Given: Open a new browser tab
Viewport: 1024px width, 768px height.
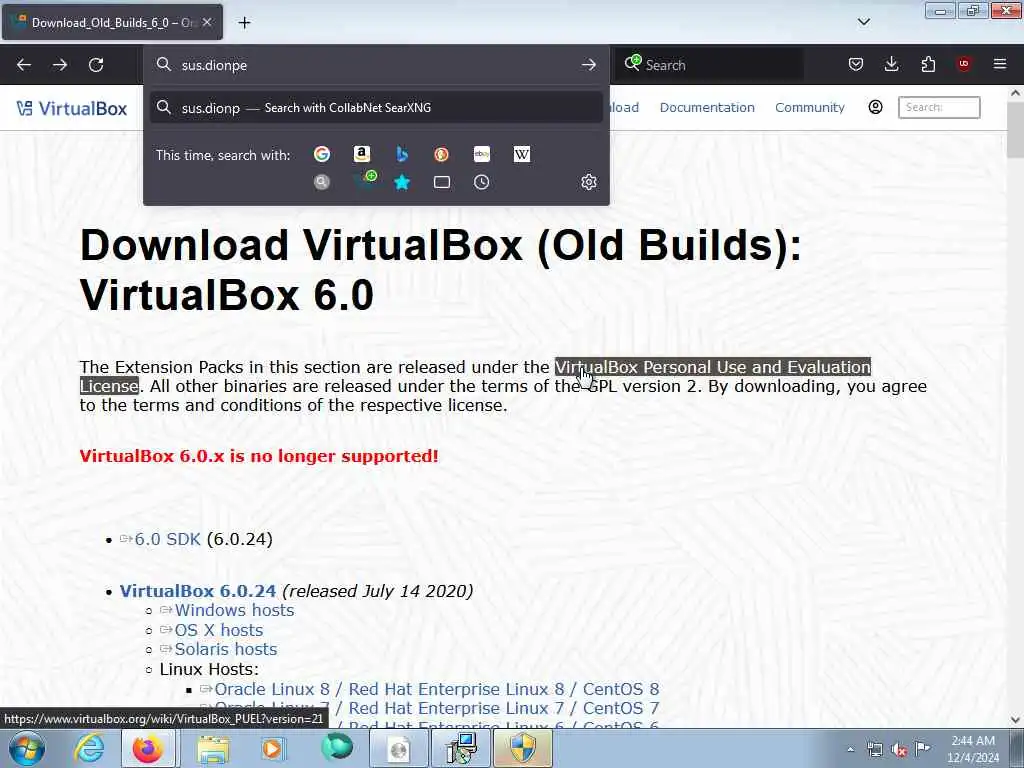Looking at the screenshot, I should pos(244,23).
